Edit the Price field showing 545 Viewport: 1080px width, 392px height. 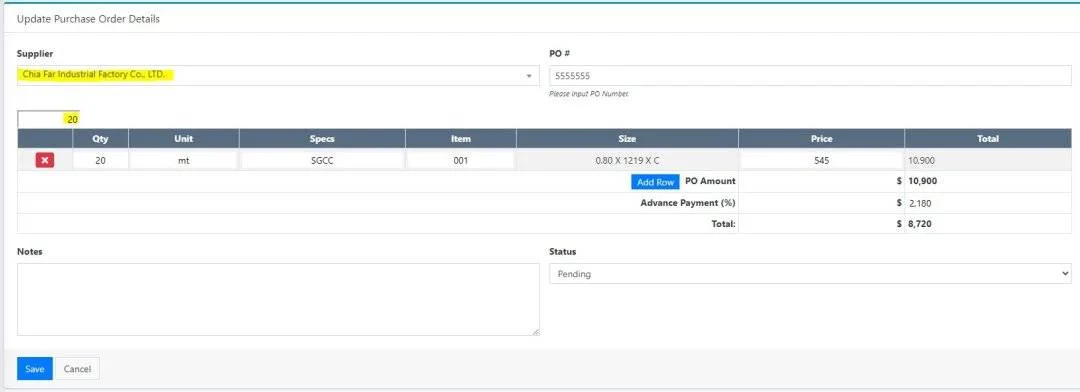click(x=821, y=161)
